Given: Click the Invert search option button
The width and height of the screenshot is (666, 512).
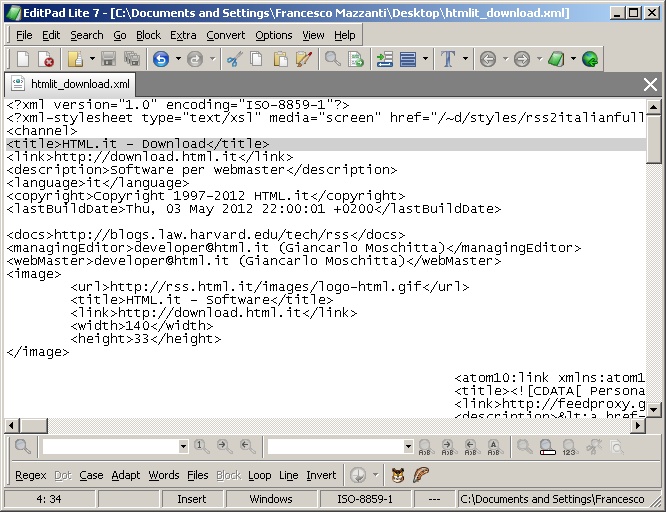Looking at the screenshot, I should point(321,475).
